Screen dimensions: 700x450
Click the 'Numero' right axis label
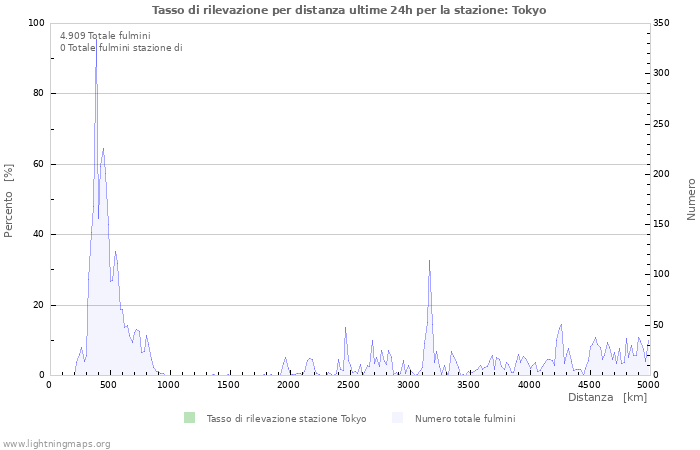[690, 199]
